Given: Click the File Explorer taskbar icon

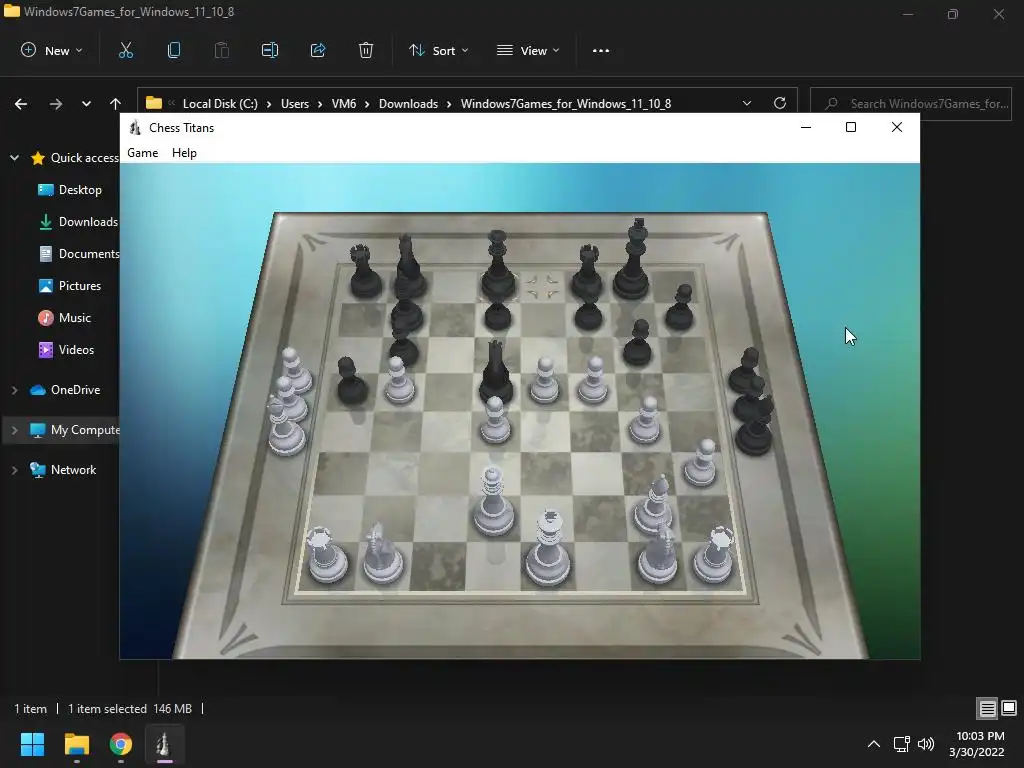Looking at the screenshot, I should point(76,744).
